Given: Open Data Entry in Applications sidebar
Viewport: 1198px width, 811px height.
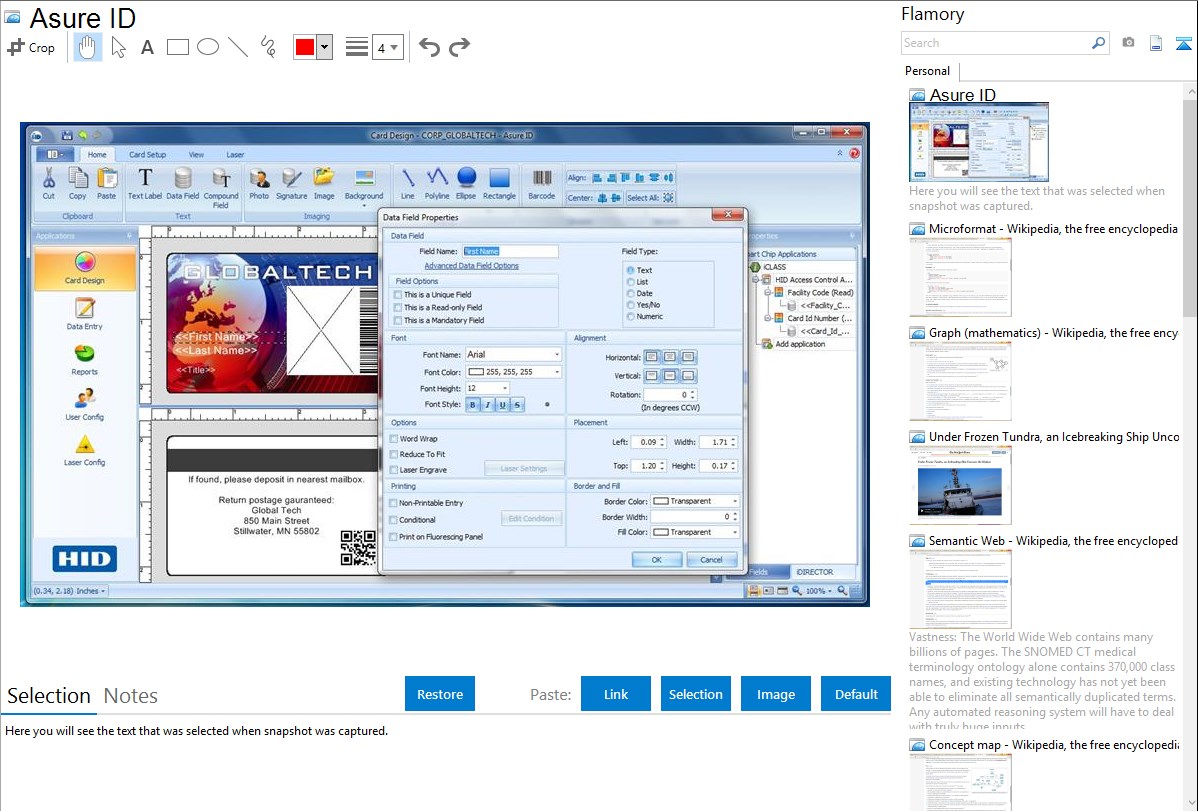Looking at the screenshot, I should [84, 314].
